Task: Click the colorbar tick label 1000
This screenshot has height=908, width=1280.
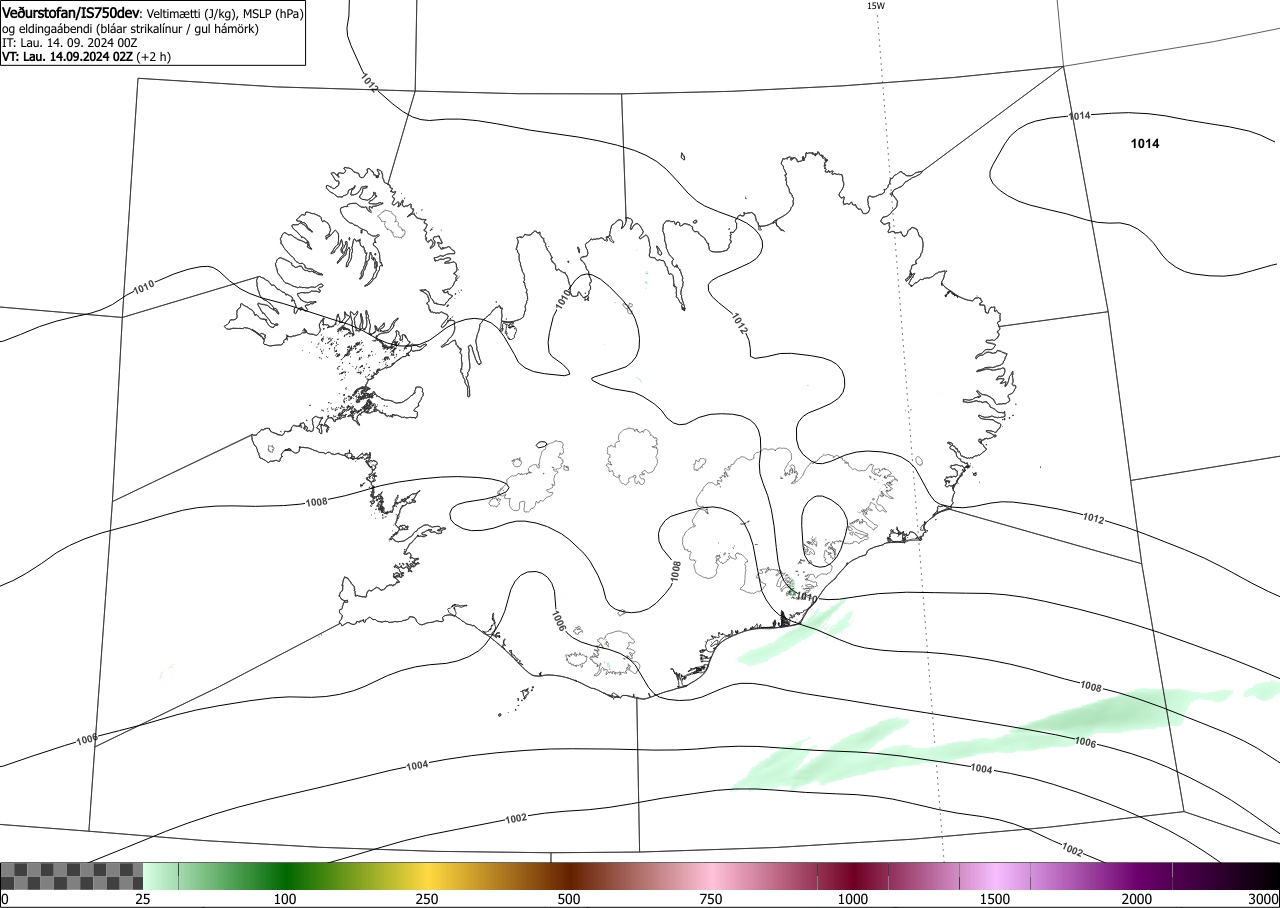Action: [853, 899]
